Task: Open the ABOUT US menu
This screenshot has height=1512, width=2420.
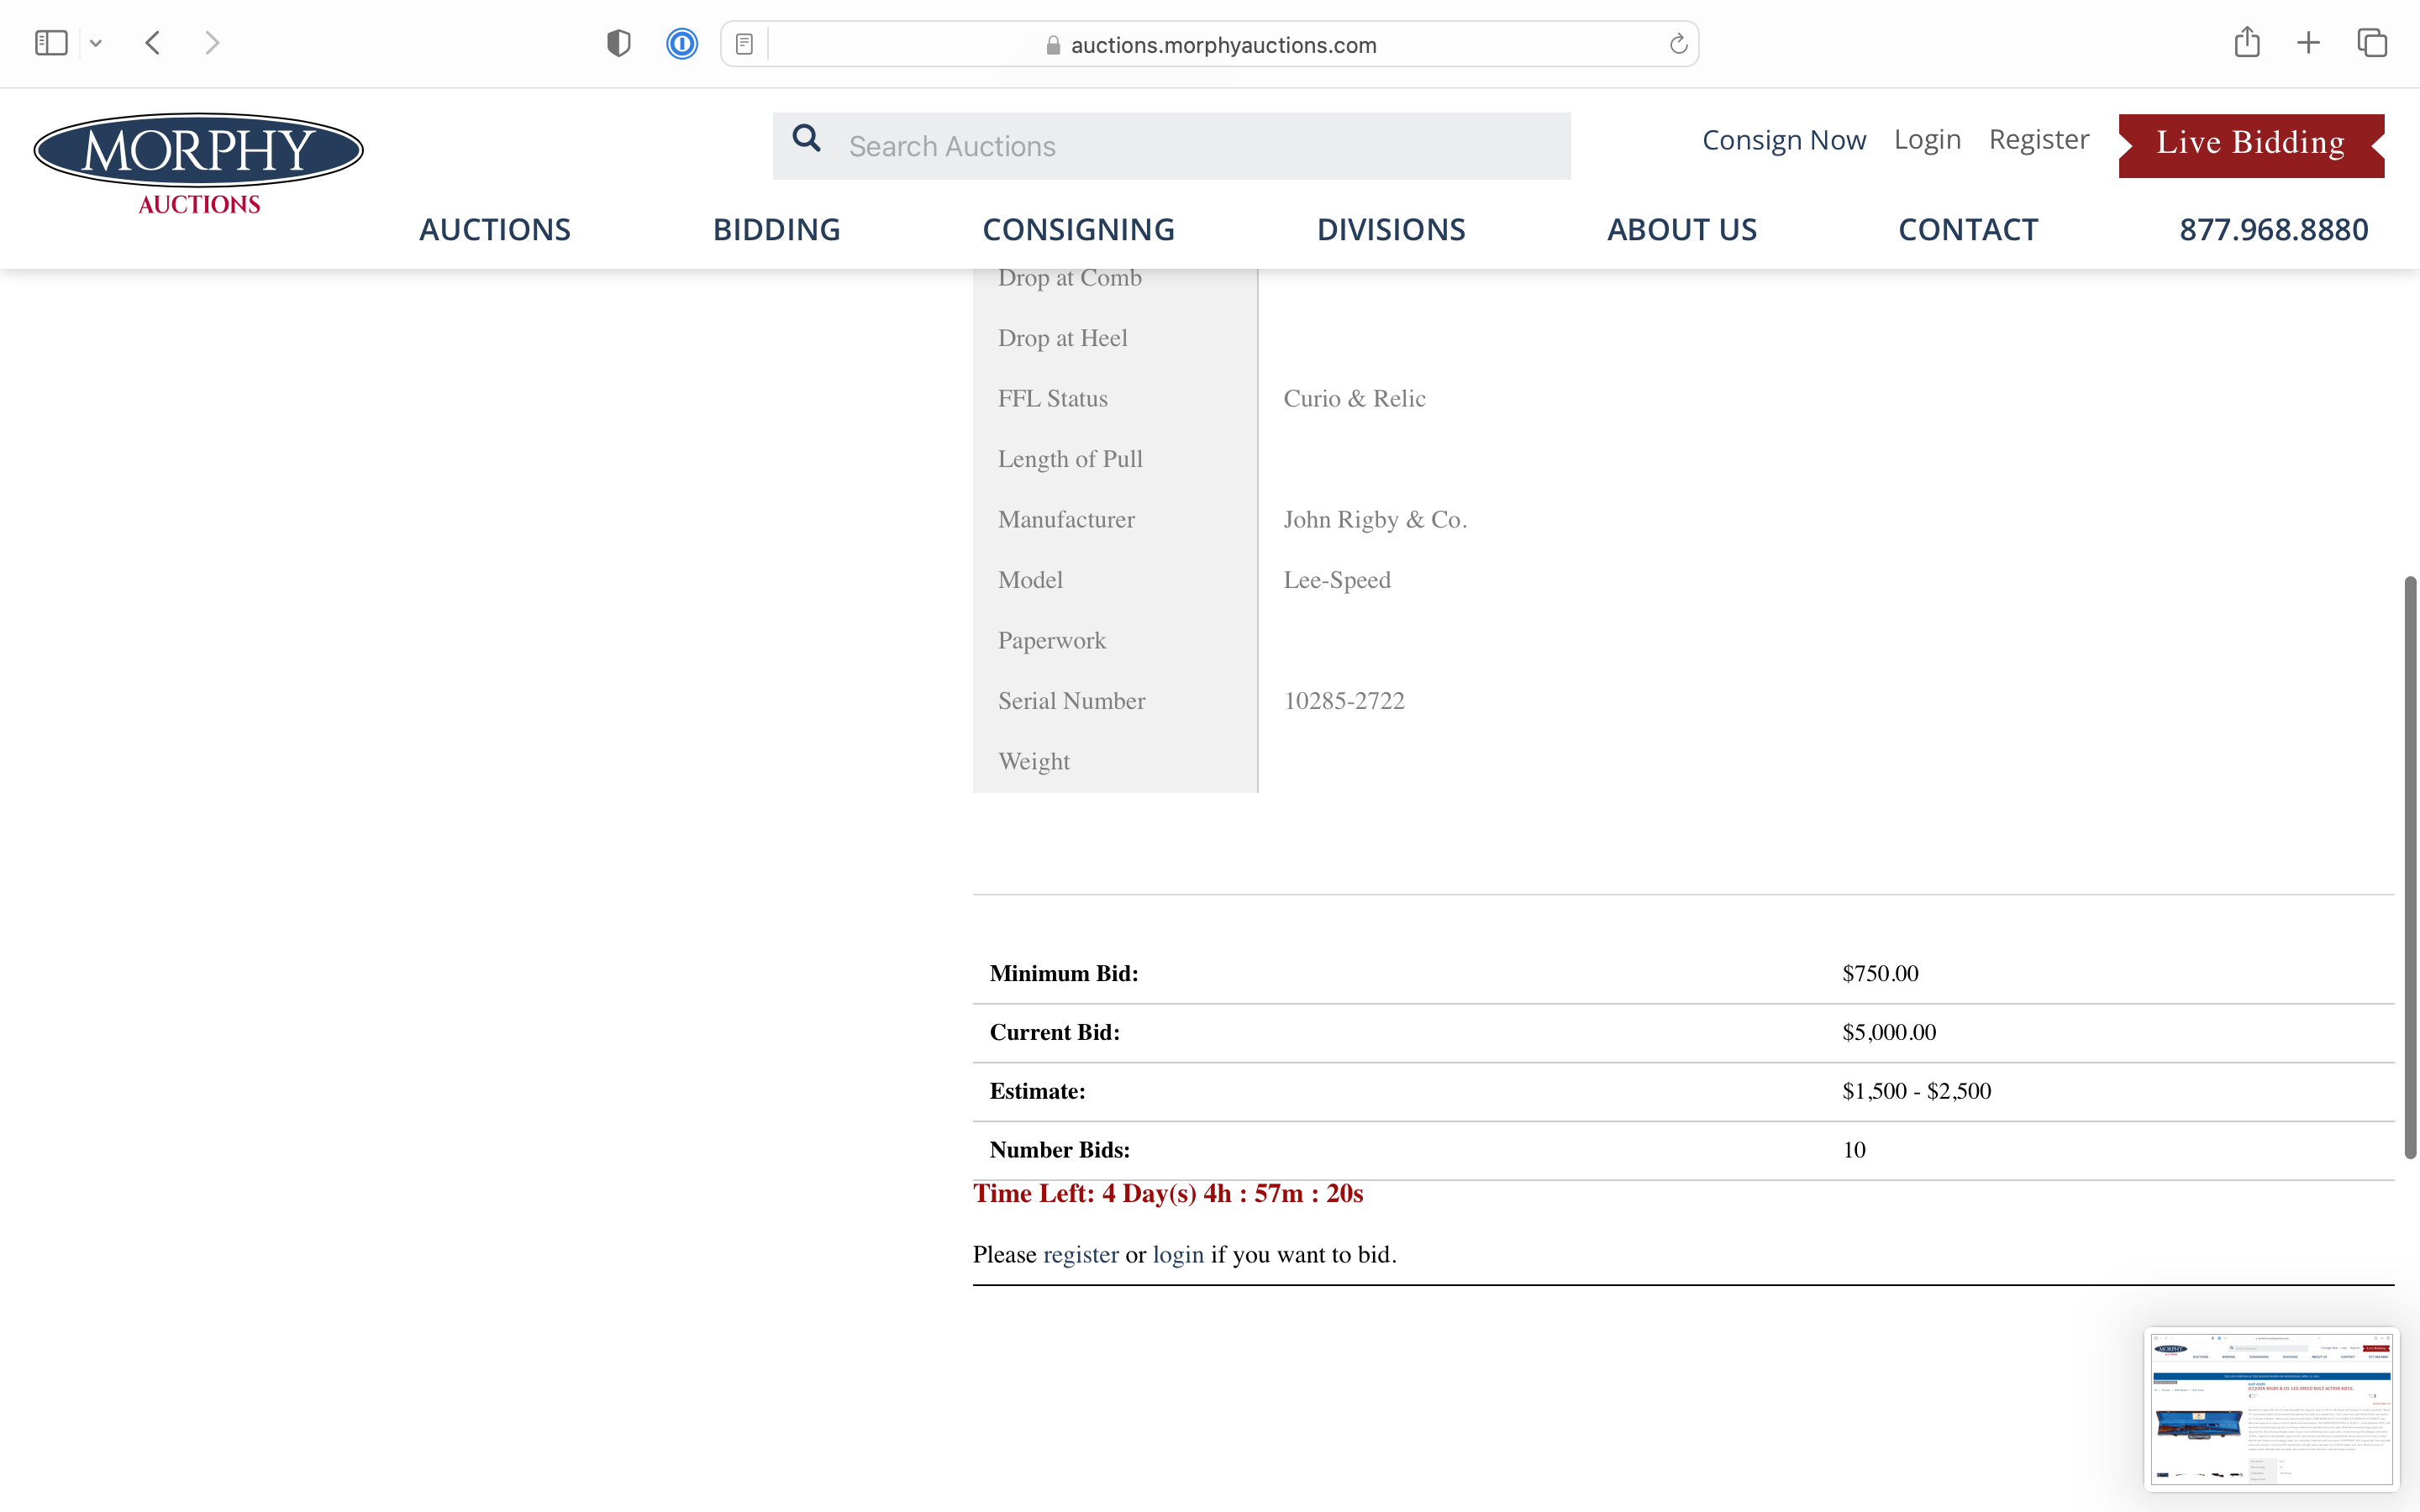Action: 1682,229
